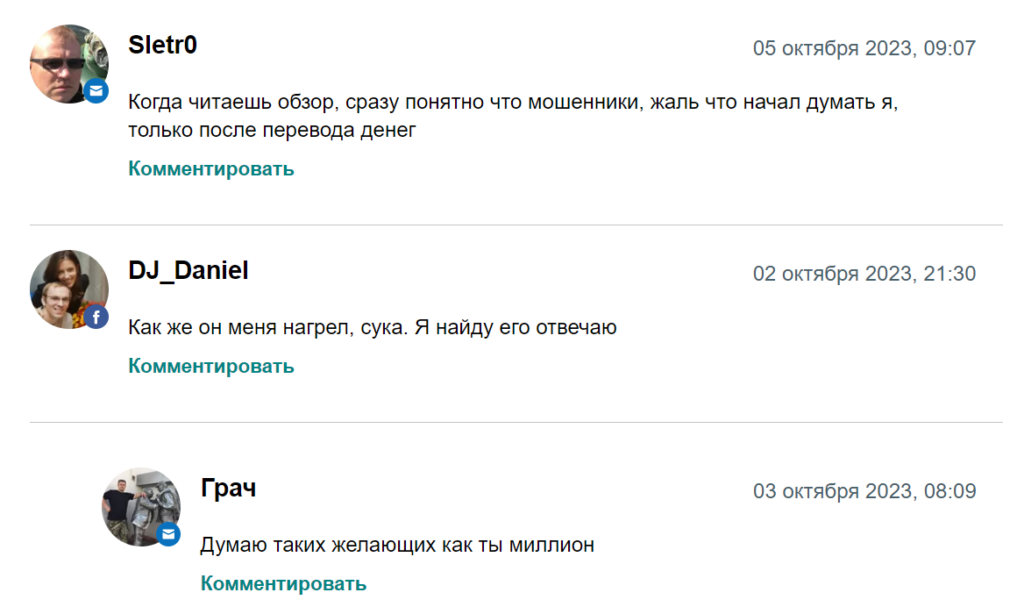This screenshot has height=614, width=1024.
Task: Click Комментировать under DJ_Daniel's comment
Action: pos(211,366)
